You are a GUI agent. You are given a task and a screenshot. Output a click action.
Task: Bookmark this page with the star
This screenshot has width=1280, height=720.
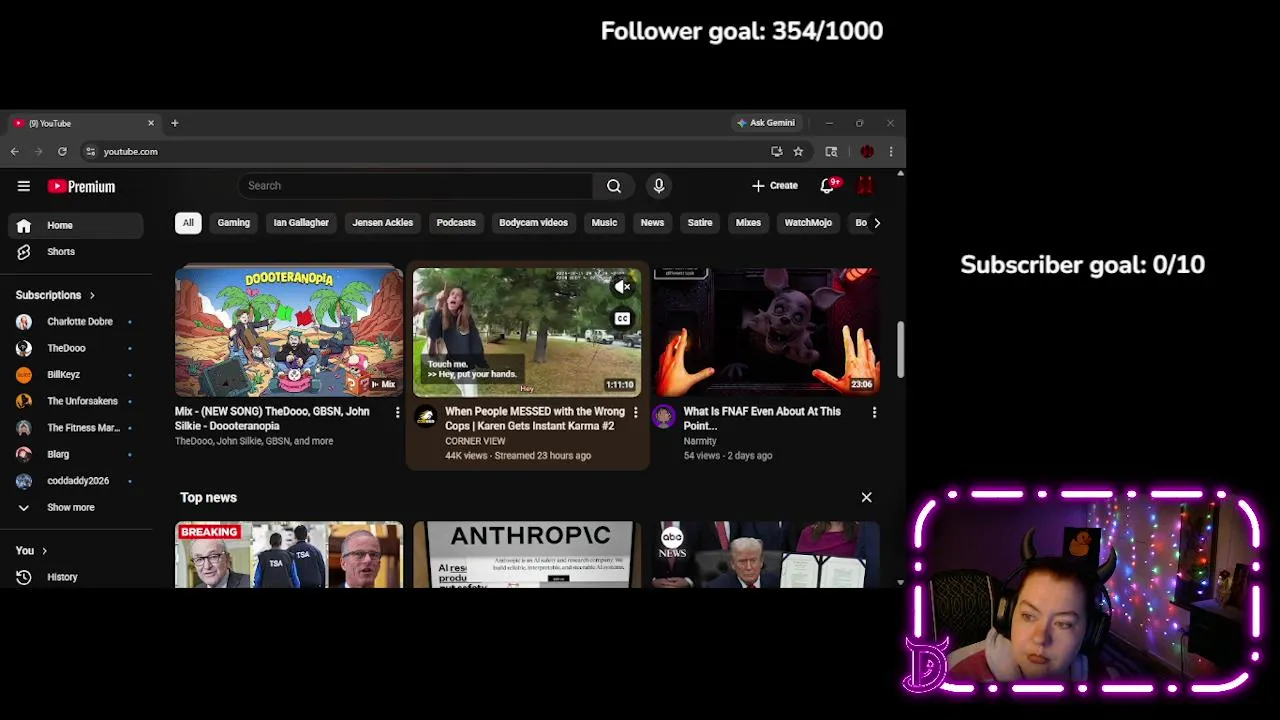click(798, 151)
